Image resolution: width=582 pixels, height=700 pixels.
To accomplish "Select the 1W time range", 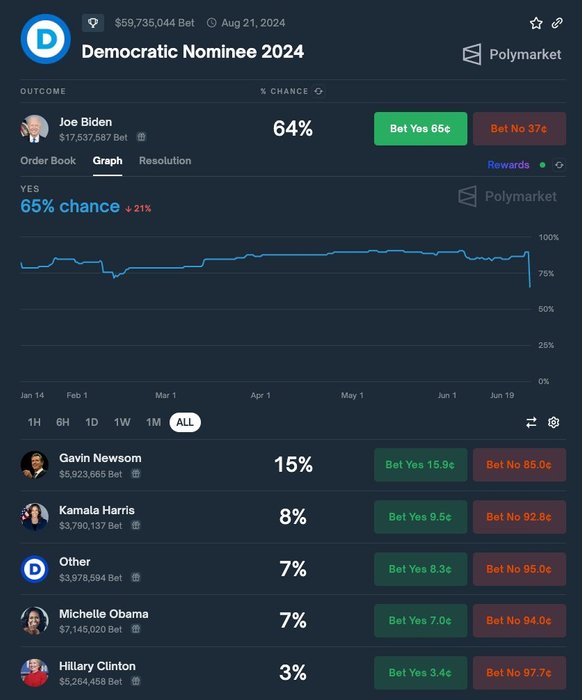I will point(122,422).
